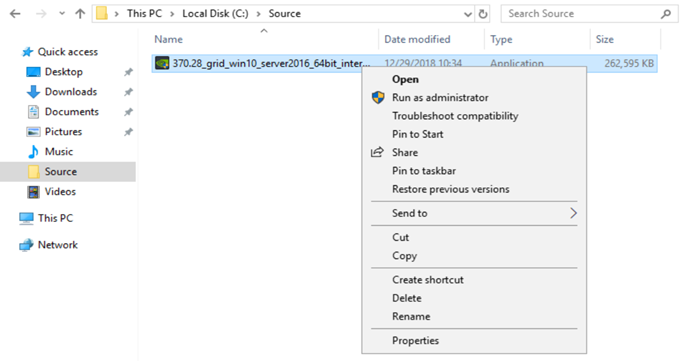Unpin Desktop using its pin icon
Screen dimensions: 687x361
tap(128, 72)
